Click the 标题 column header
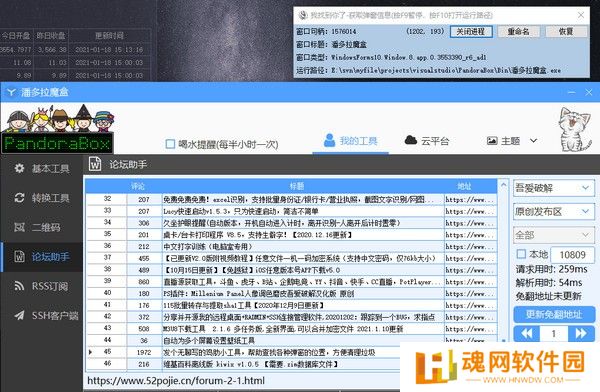This screenshot has width=600, height=392. point(297,186)
